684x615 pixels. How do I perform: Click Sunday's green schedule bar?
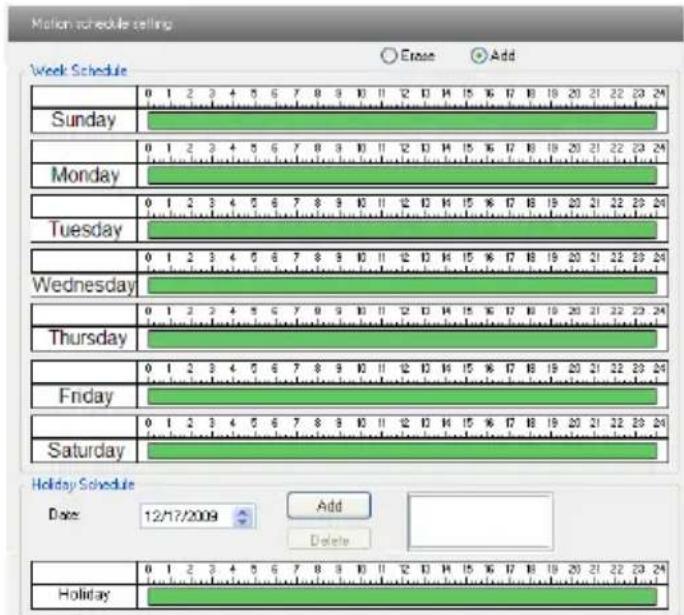point(402,121)
